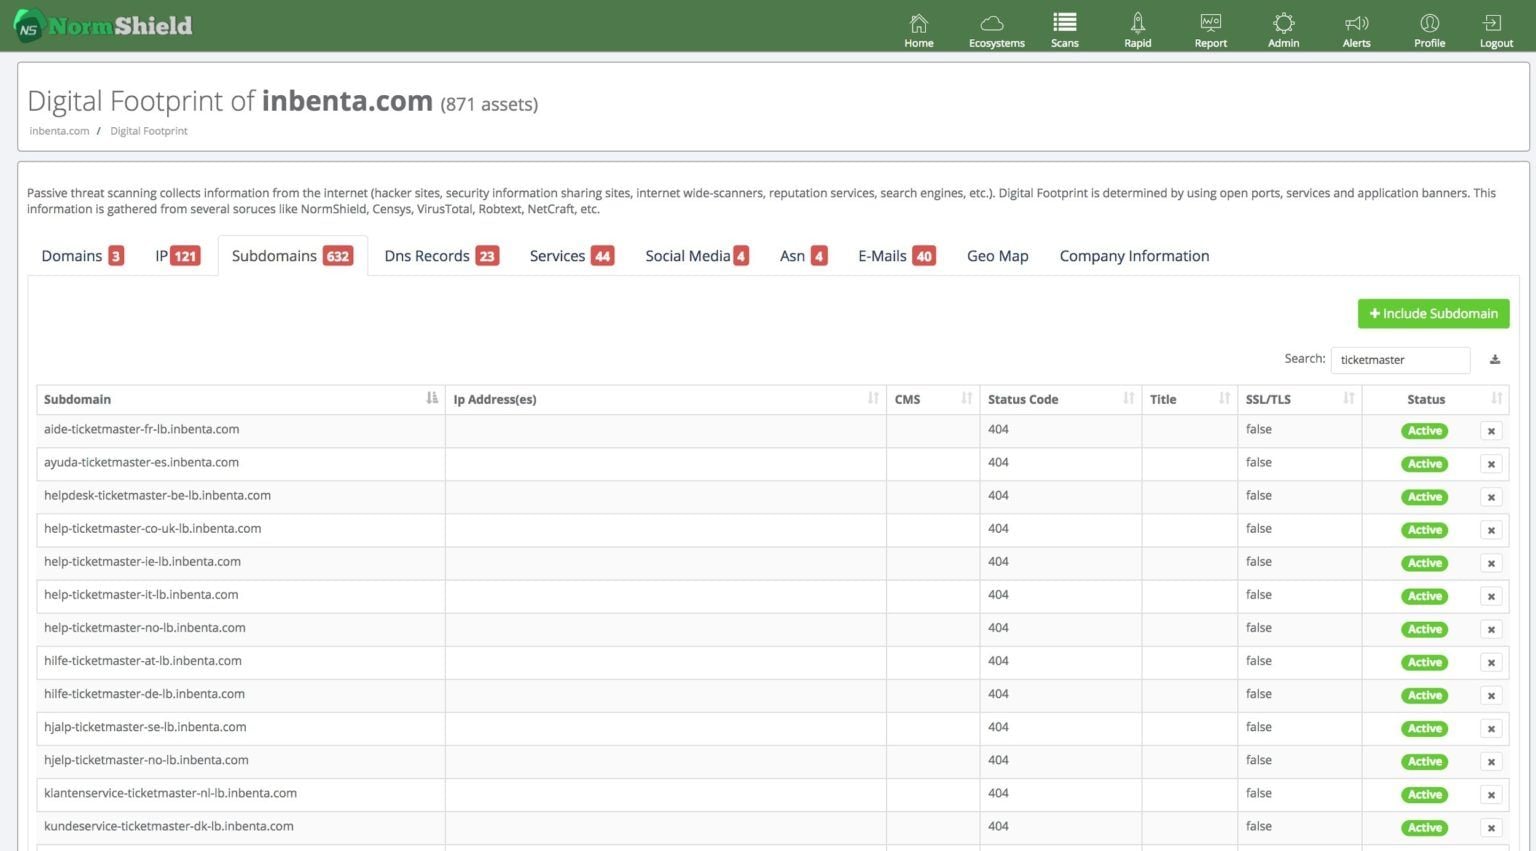
Task: Remove aide-ticketmaster-fr-lb subdomain with x button
Action: (x=1491, y=431)
